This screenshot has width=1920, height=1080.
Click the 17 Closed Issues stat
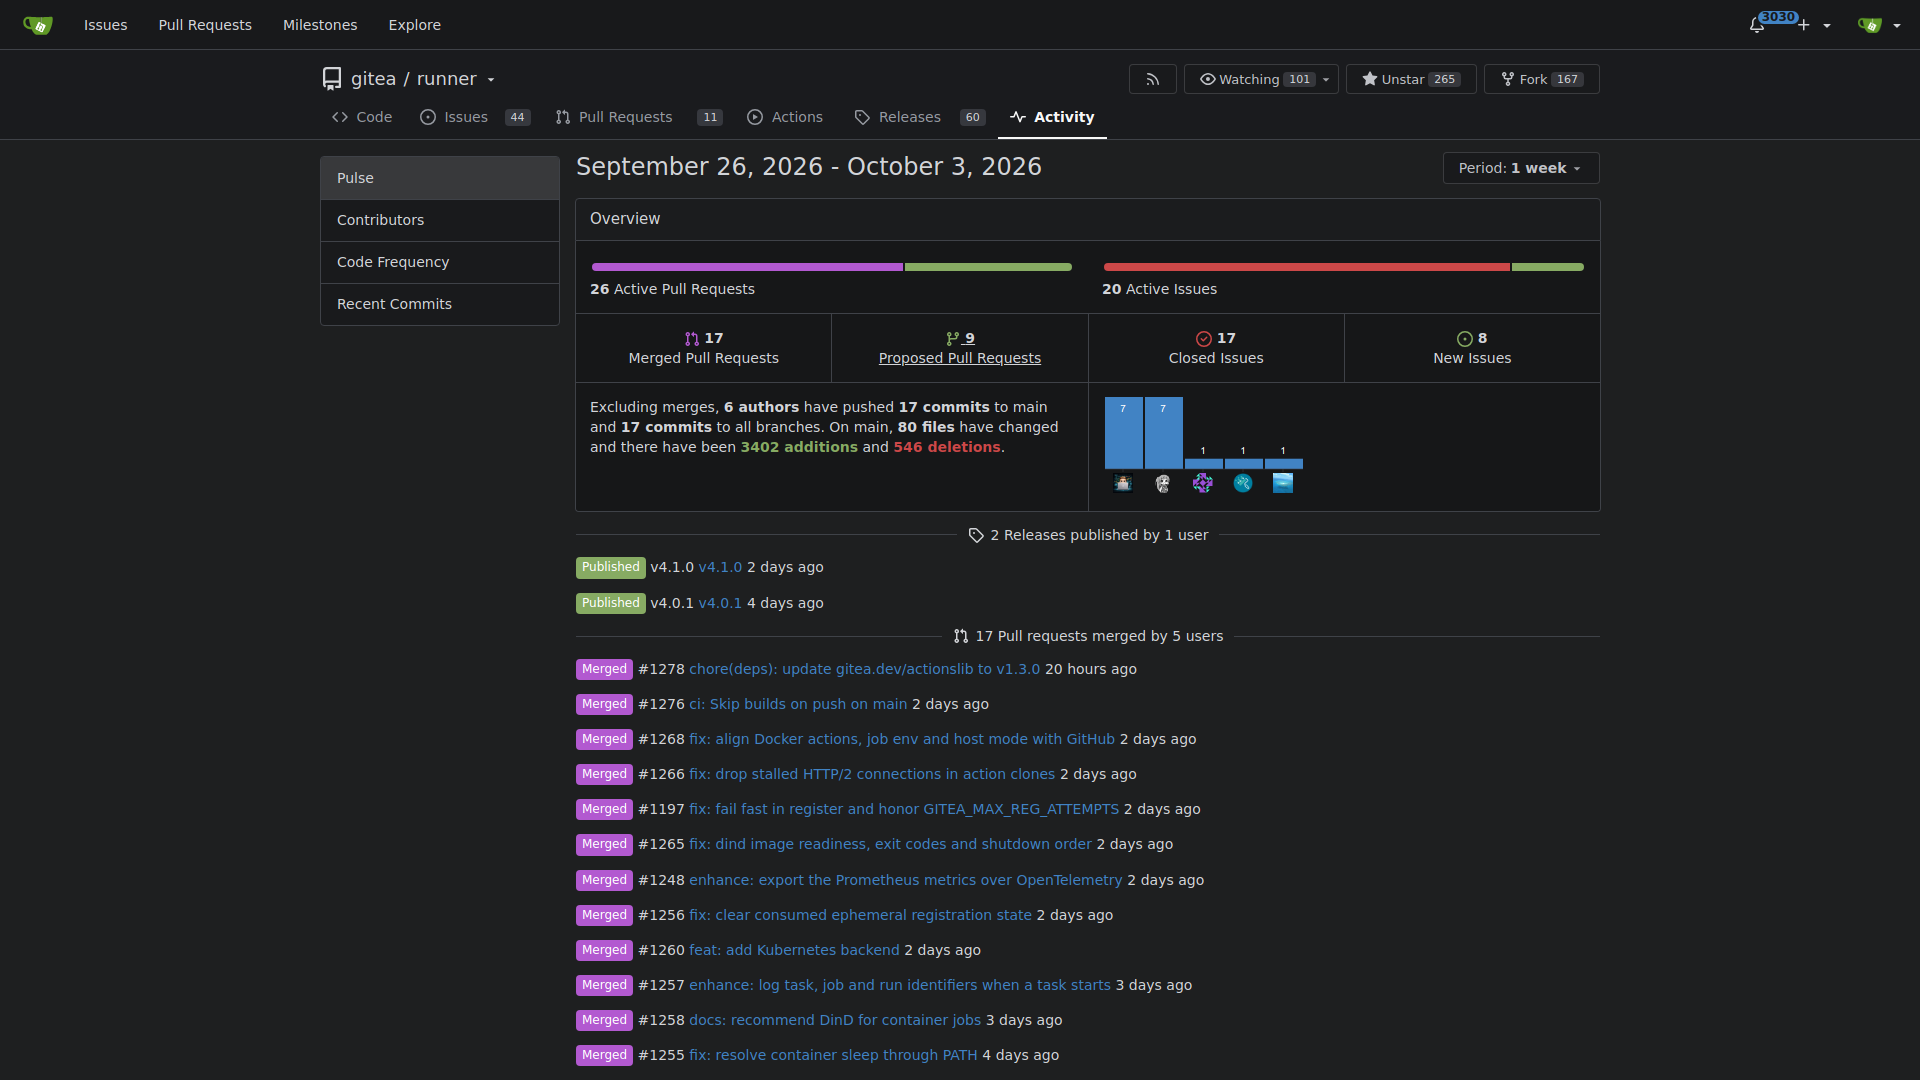click(1216, 348)
